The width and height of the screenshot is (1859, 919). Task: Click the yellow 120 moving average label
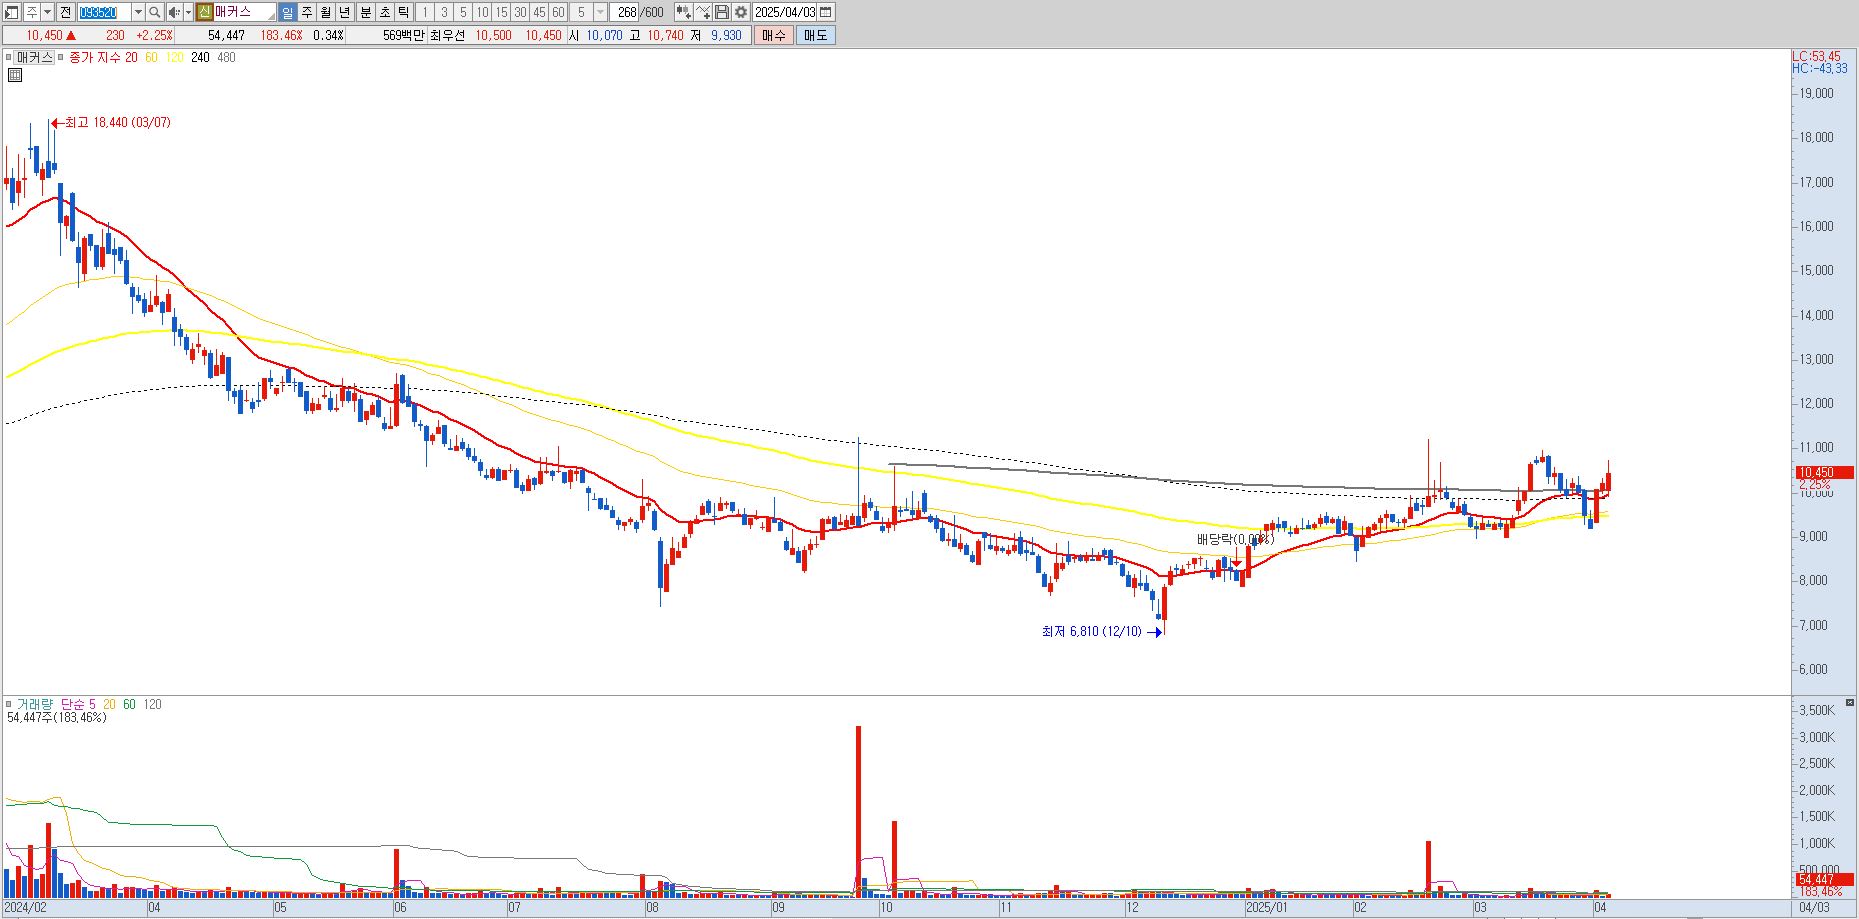click(x=175, y=57)
